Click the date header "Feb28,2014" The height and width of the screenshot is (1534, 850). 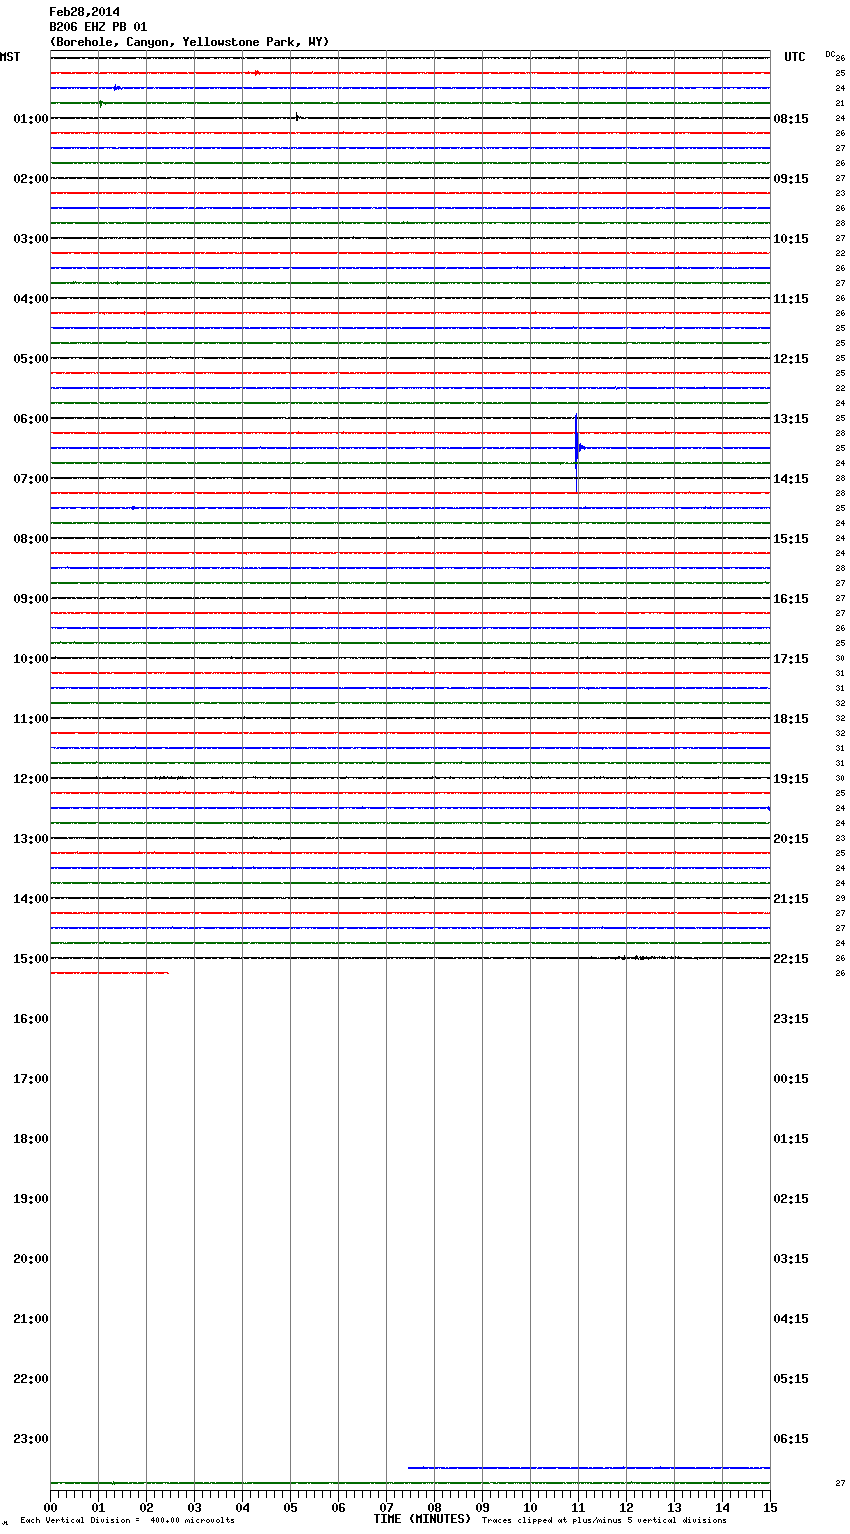tap(84, 12)
